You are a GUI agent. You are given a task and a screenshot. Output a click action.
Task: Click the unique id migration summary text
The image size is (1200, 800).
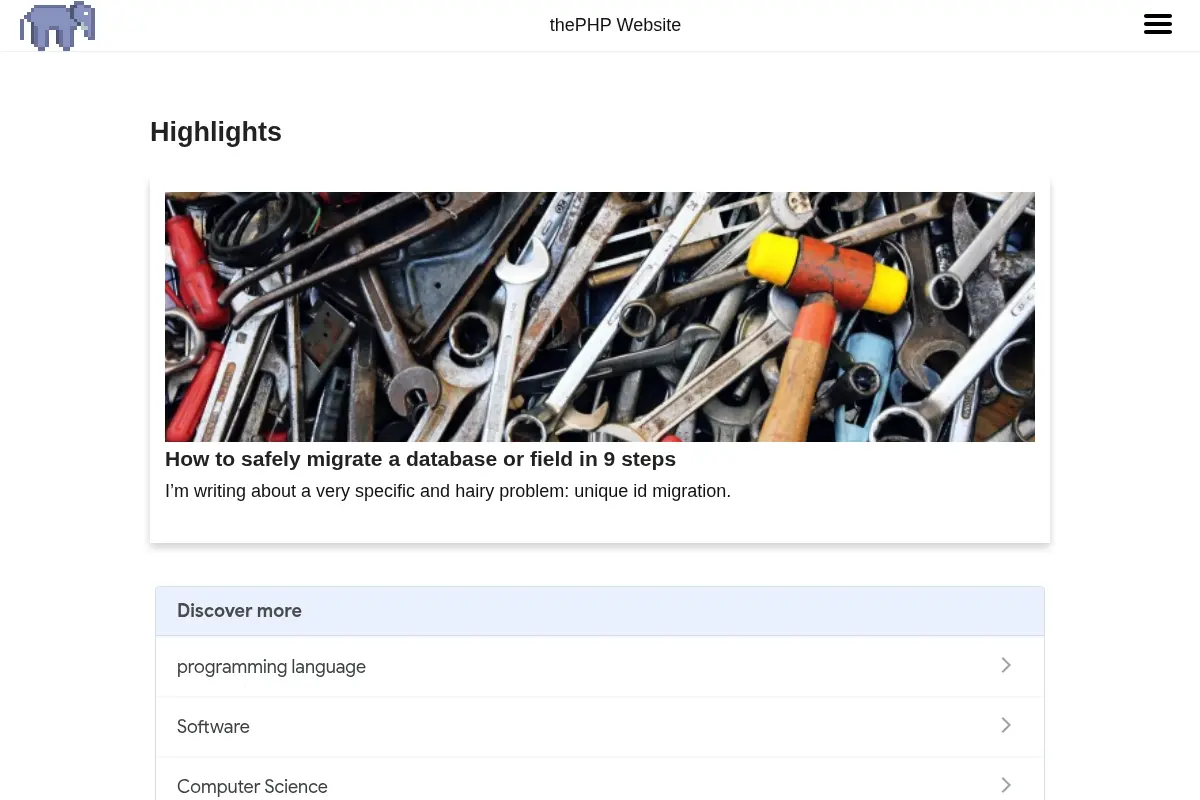click(x=448, y=491)
